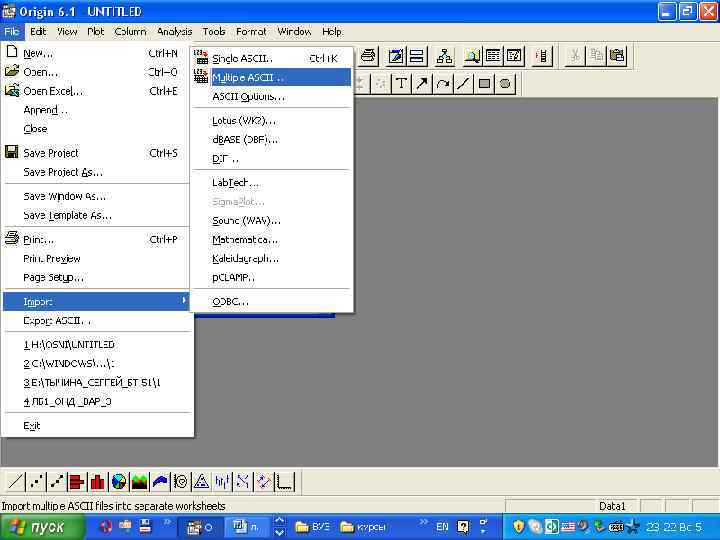Select ODBC import entry
The height and width of the screenshot is (540, 720).
[x=272, y=302]
